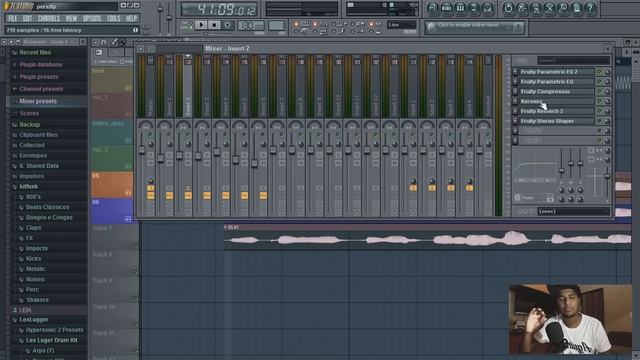Open the Piano Roll toolbar icon
This screenshot has height=360, width=640.
[x=460, y=8]
